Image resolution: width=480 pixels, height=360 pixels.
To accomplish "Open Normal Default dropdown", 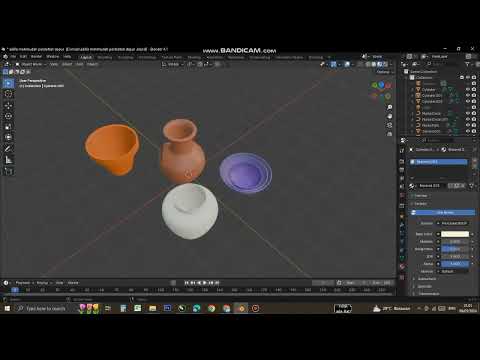I will pos(453,271).
